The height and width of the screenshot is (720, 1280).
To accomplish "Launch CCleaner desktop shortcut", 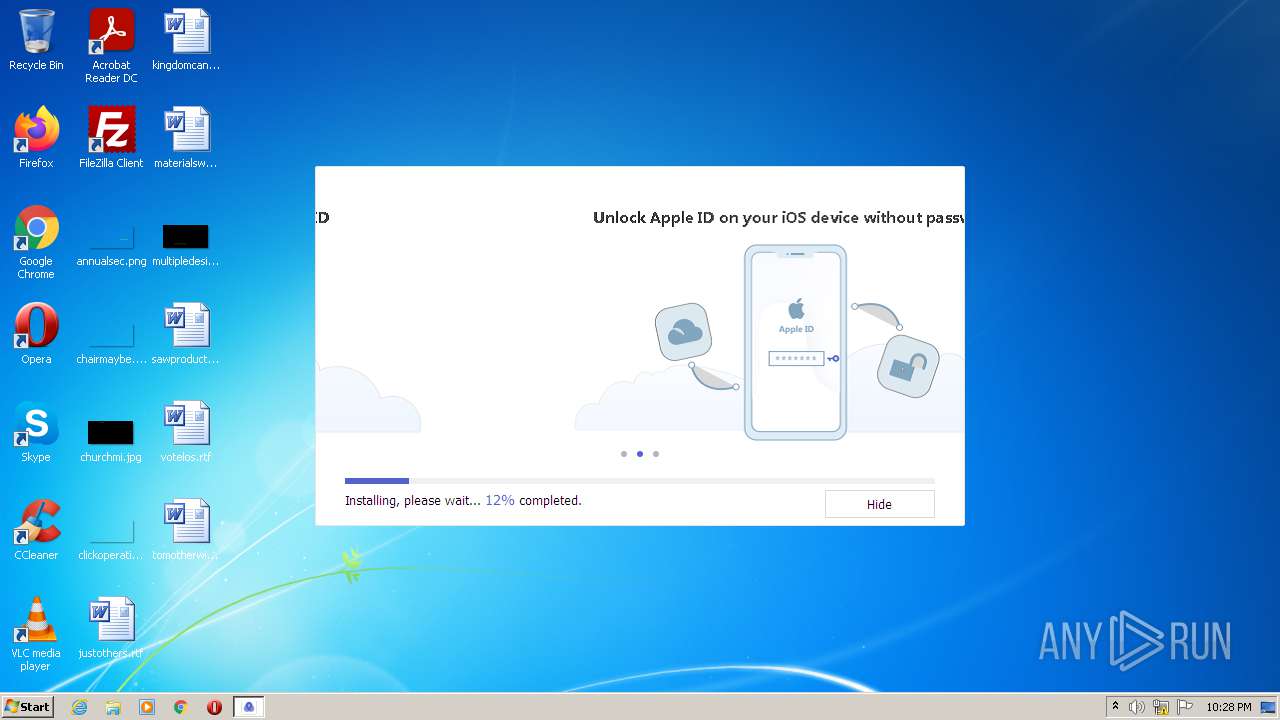I will [36, 530].
